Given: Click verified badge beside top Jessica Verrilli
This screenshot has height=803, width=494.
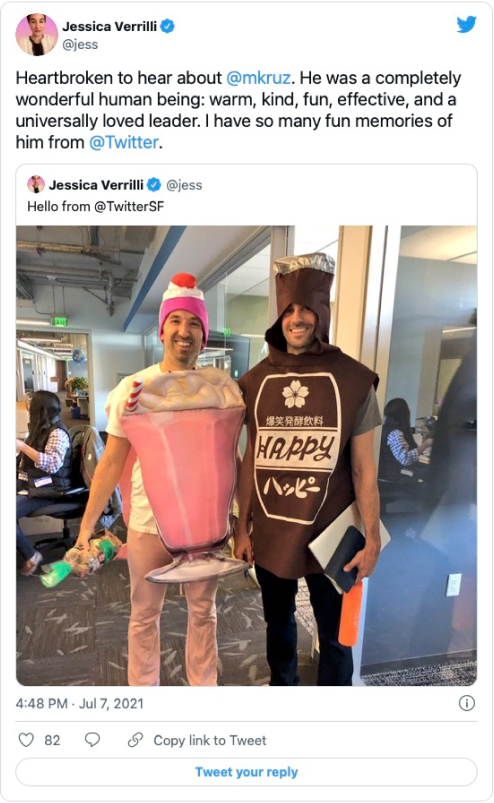Looking at the screenshot, I should [x=167, y=26].
